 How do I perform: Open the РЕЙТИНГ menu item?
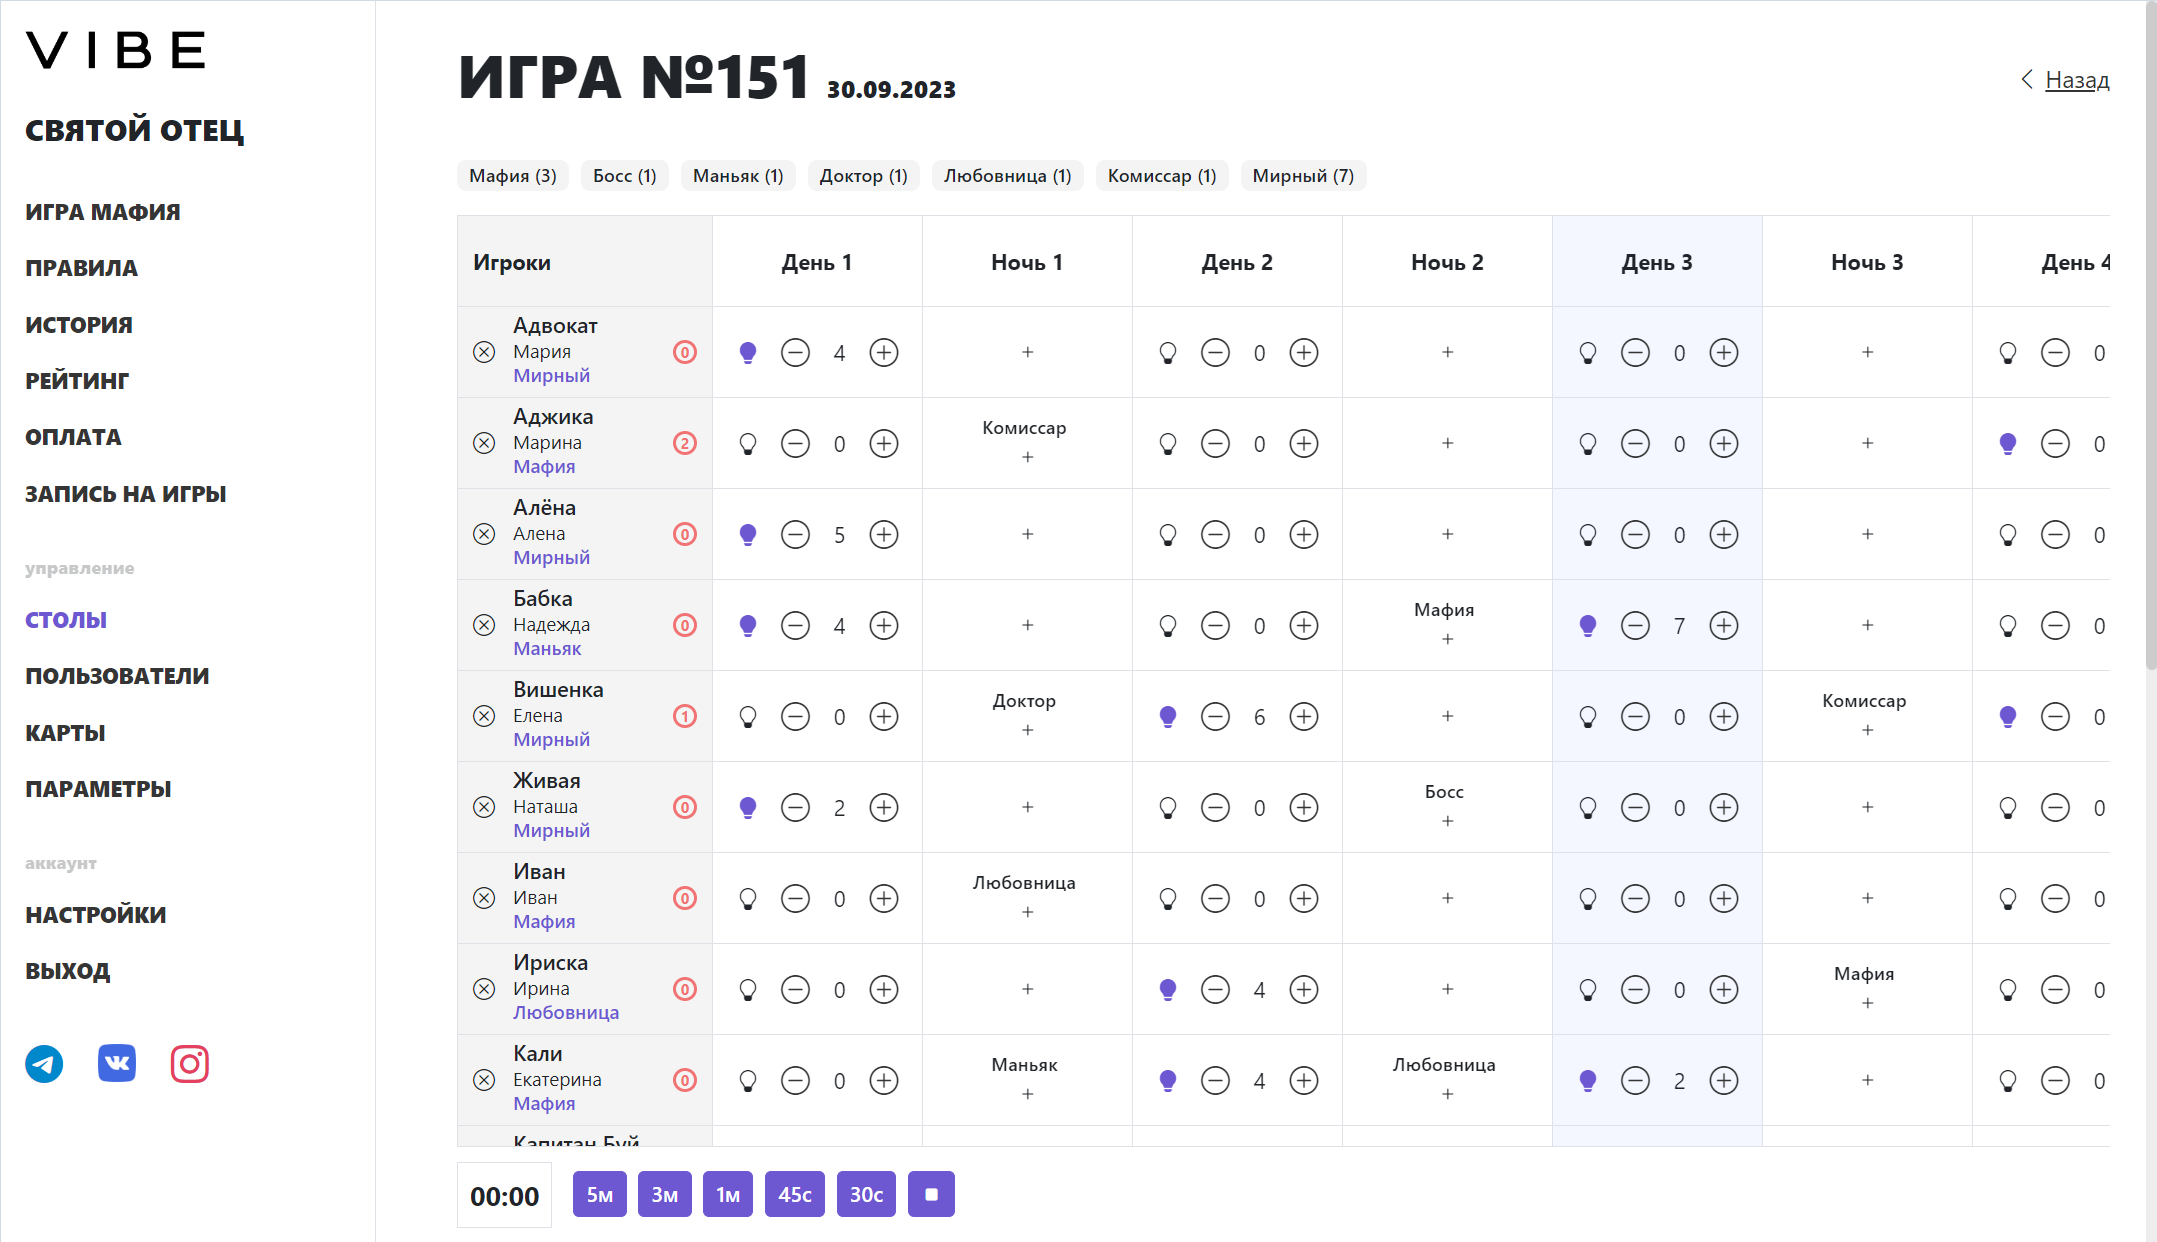[x=77, y=381]
